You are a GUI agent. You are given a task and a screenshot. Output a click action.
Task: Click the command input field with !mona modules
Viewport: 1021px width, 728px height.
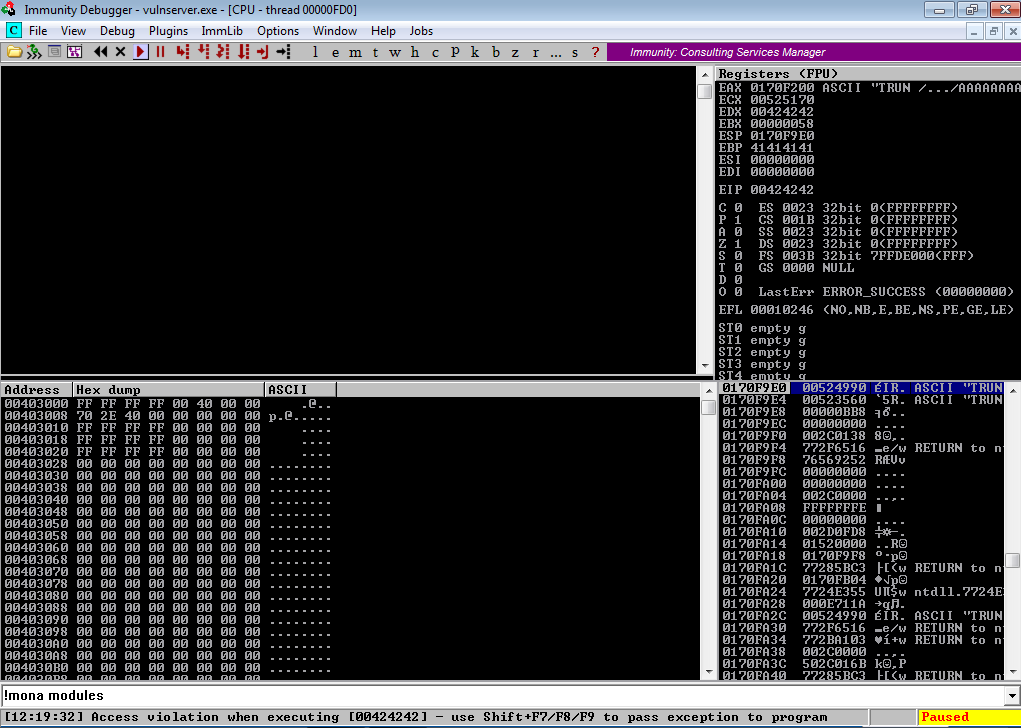[x=501, y=695]
